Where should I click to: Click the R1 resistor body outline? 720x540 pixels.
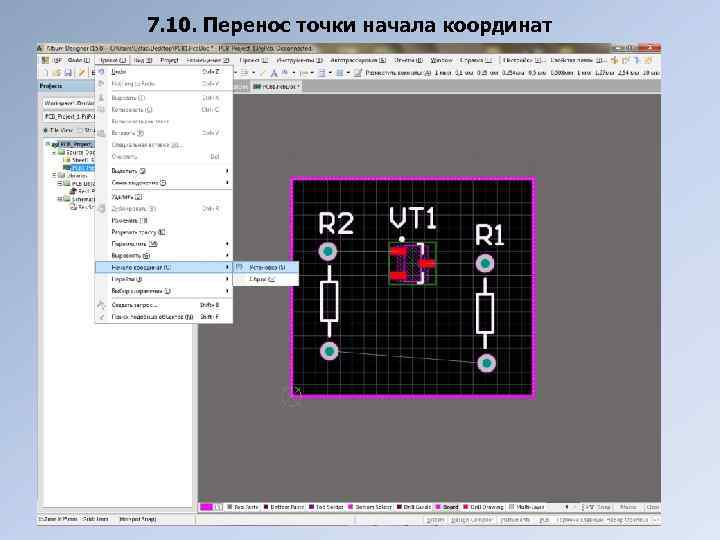[484, 313]
